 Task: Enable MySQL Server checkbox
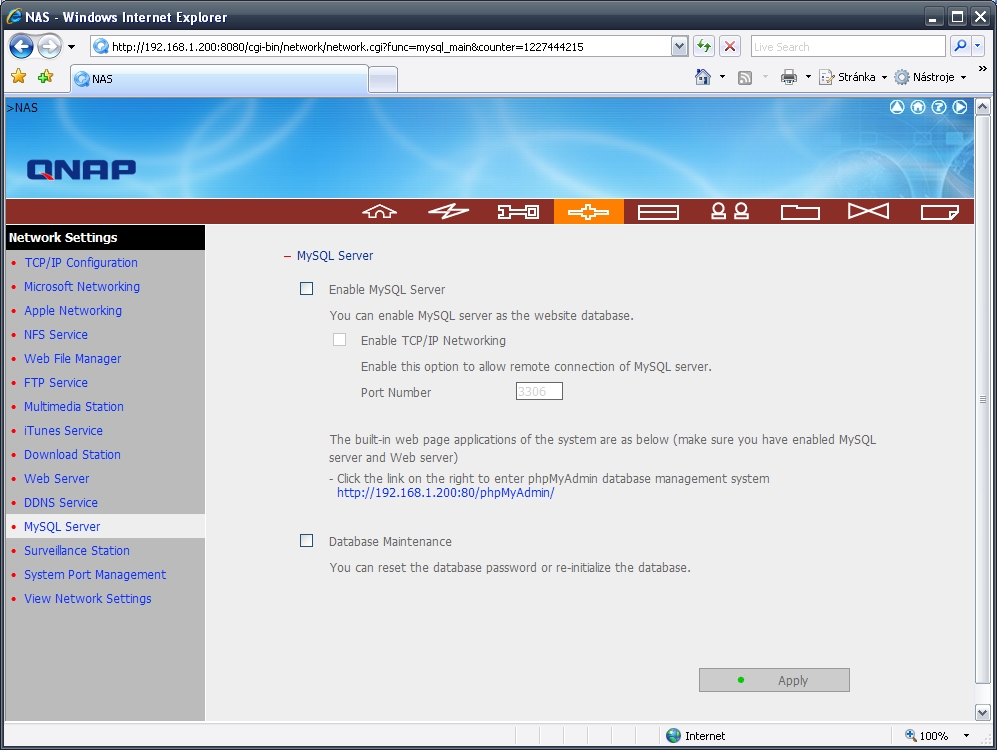[306, 289]
